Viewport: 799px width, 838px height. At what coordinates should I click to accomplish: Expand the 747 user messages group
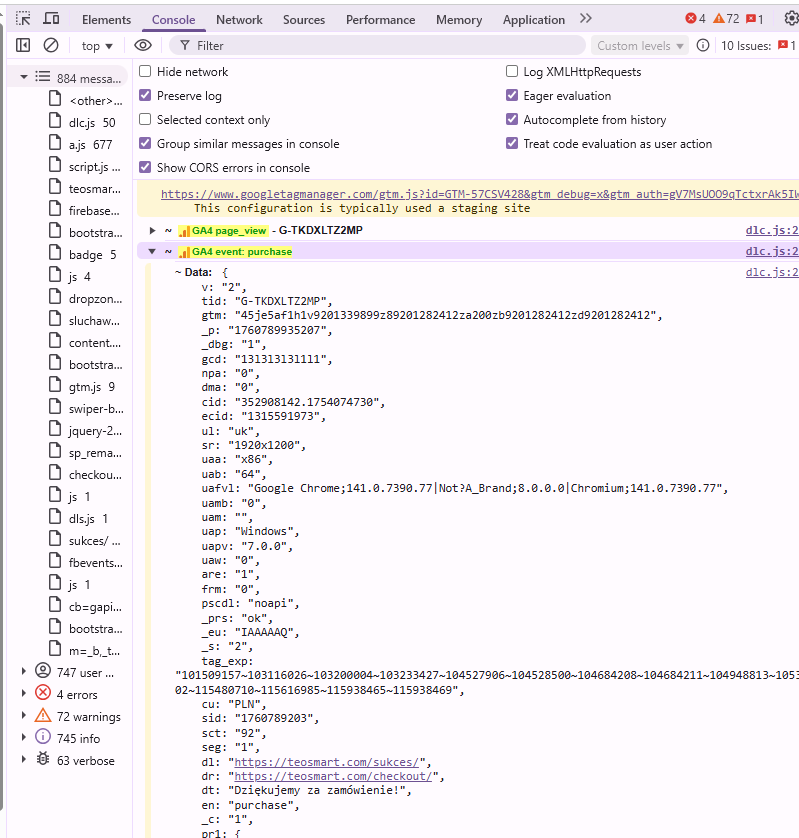click(x=24, y=671)
